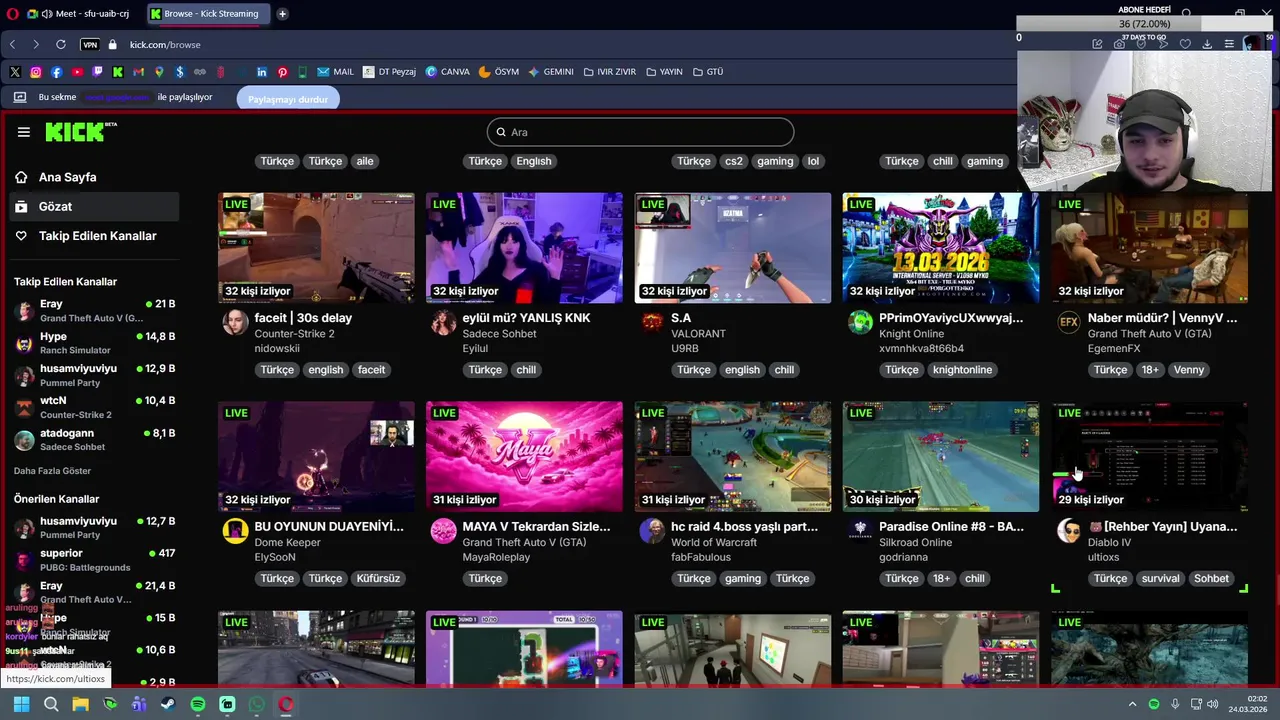Open the CANVA bookmark
Viewport: 1280px width, 720px height.
pos(447,72)
